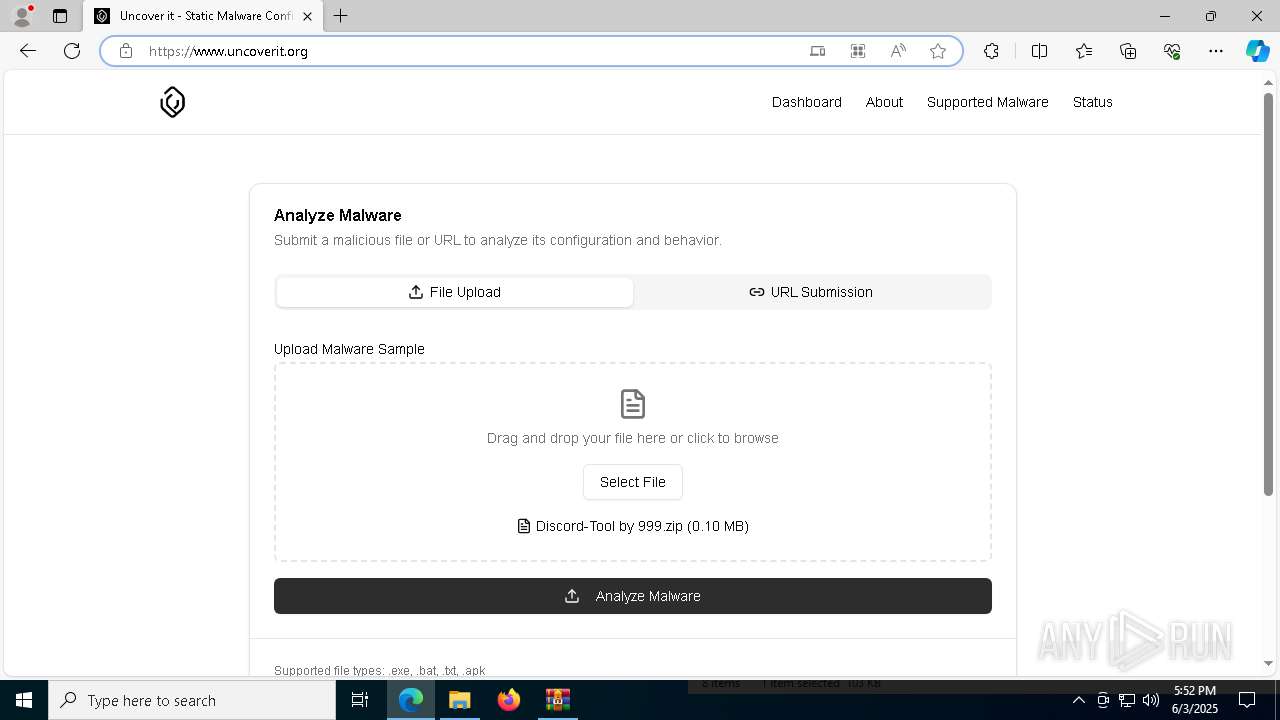Viewport: 1280px width, 720px height.
Task: Open Firefox from taskbar
Action: coord(509,700)
